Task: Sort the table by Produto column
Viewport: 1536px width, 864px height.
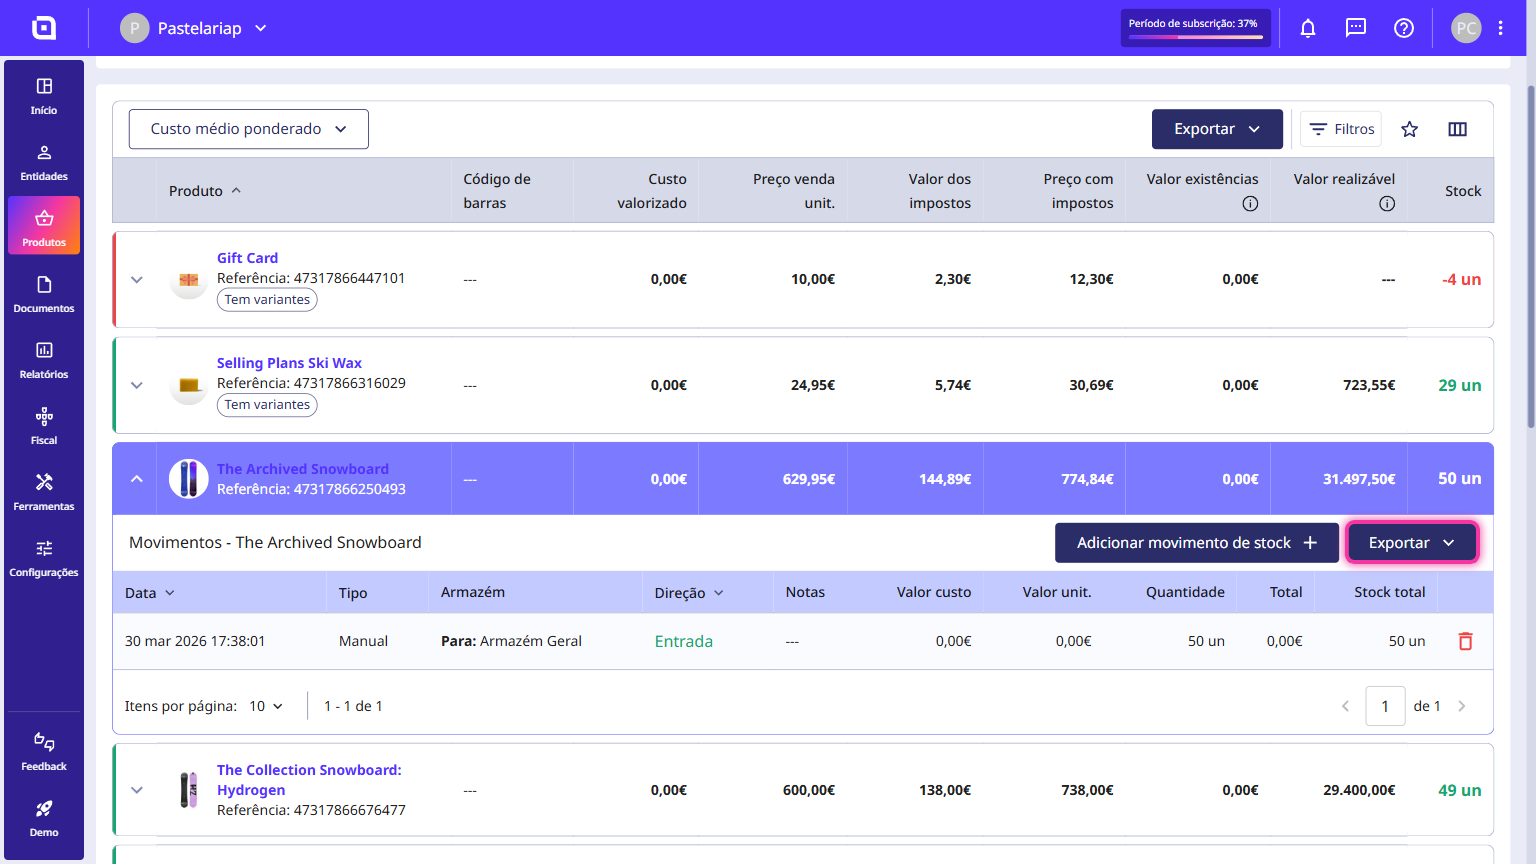Action: (x=205, y=191)
